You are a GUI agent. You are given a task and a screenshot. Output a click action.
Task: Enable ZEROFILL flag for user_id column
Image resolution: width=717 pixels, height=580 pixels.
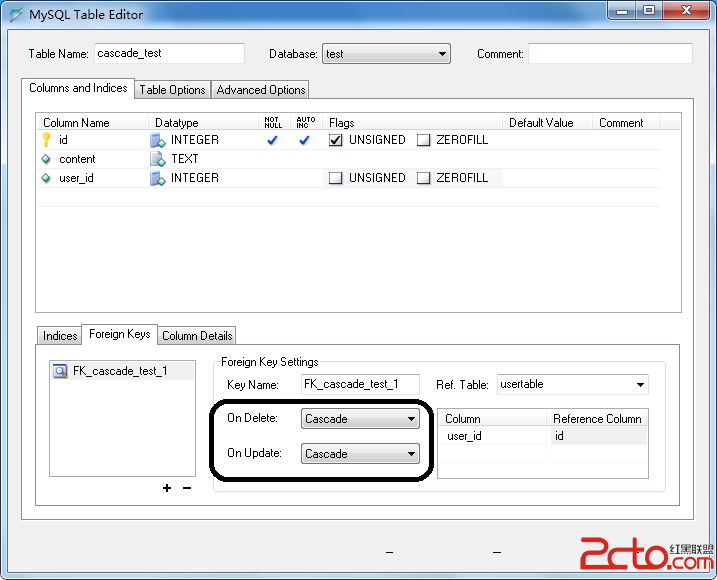coord(423,178)
